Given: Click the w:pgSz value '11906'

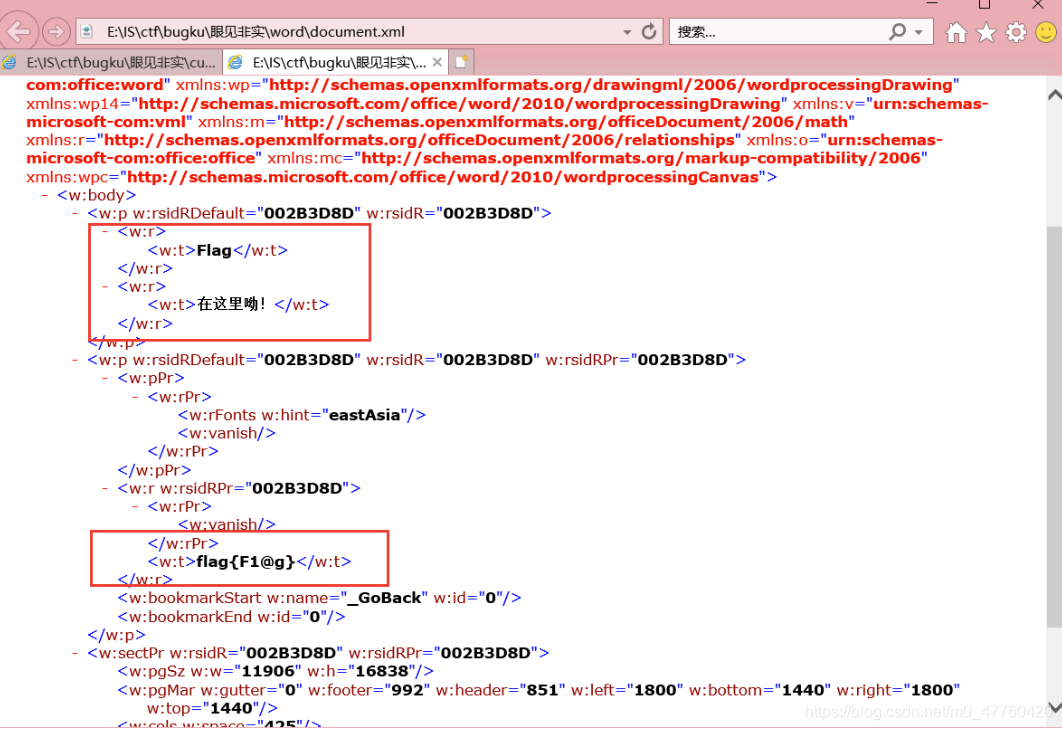Looking at the screenshot, I should (x=268, y=671).
